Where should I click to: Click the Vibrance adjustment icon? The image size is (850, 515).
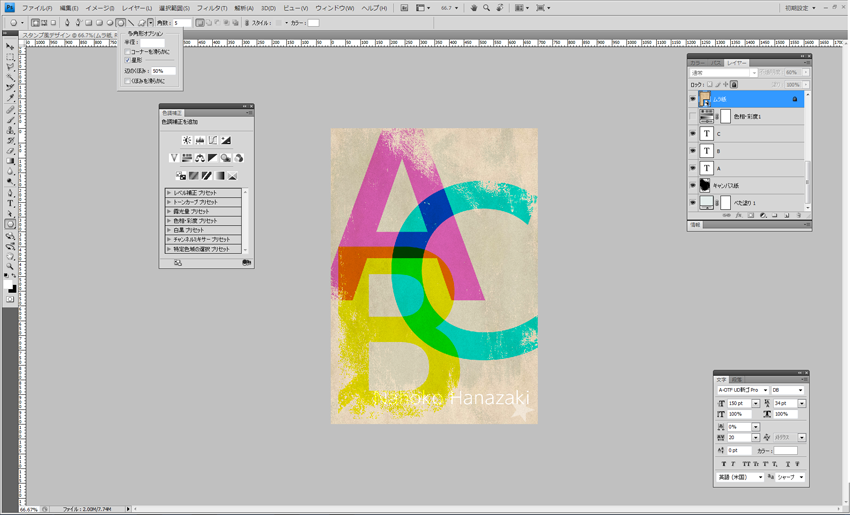coord(174,158)
